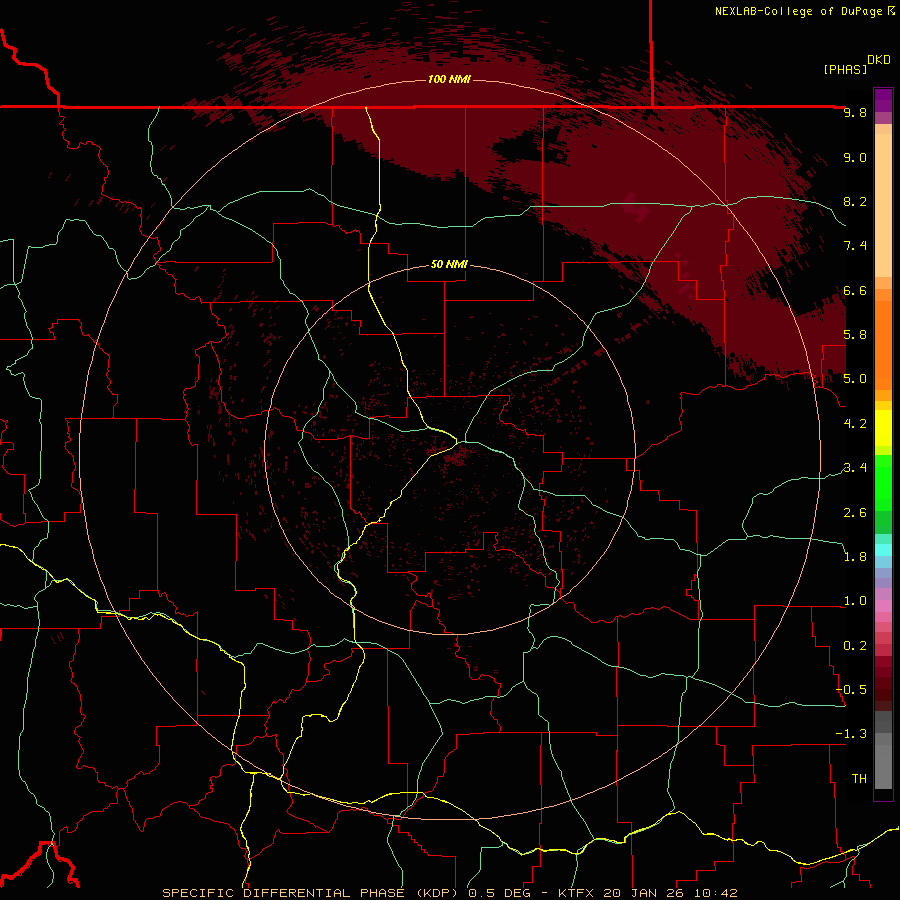The width and height of the screenshot is (900, 900).
Task: Click the 5.0 scale label
Action: point(855,379)
